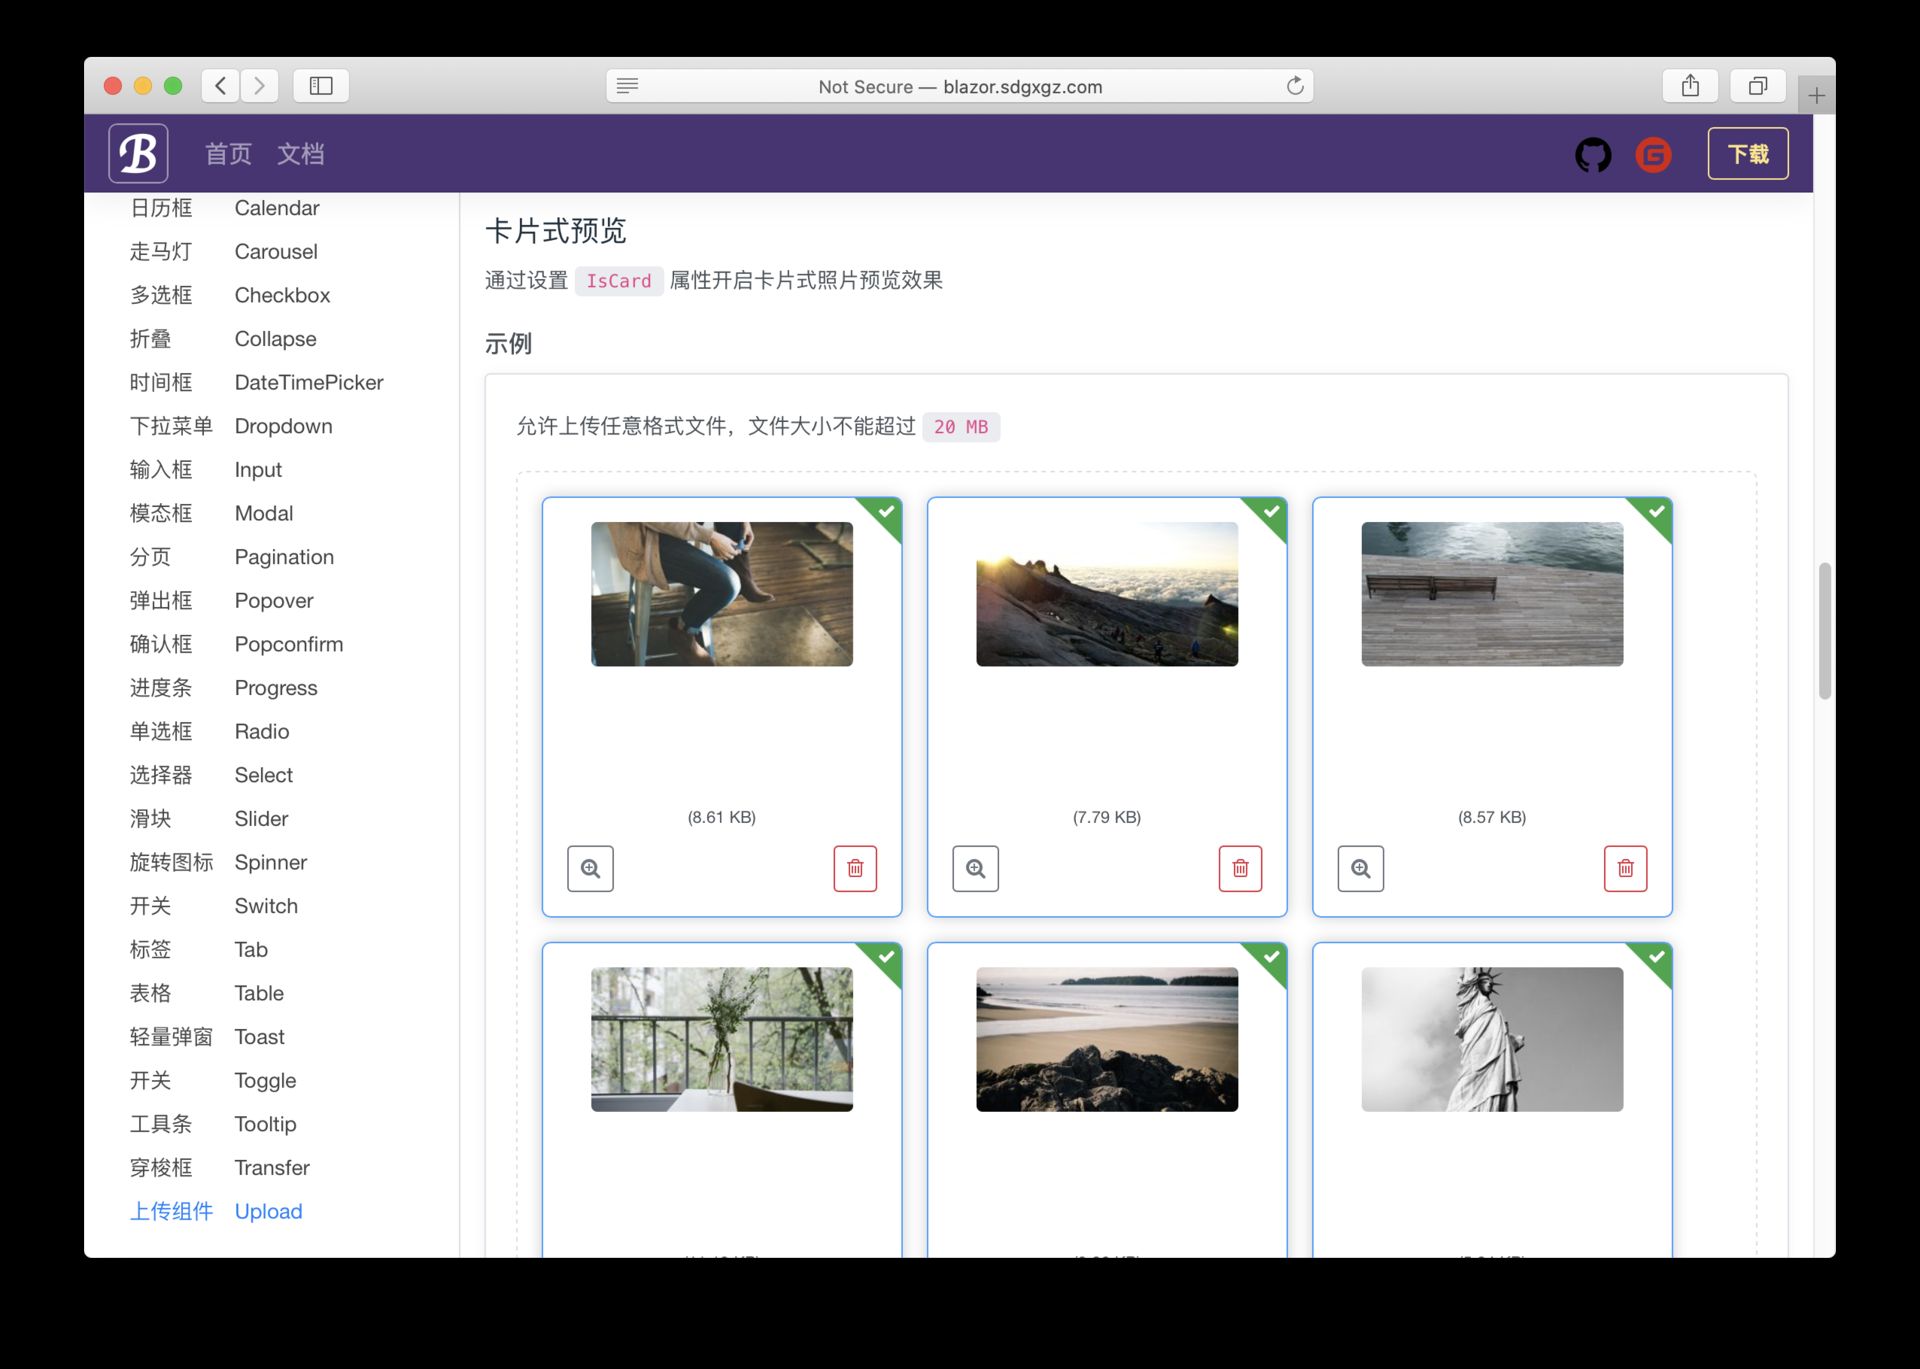Click the GitHub icon in the header
1920x1369 pixels.
coord(1593,154)
